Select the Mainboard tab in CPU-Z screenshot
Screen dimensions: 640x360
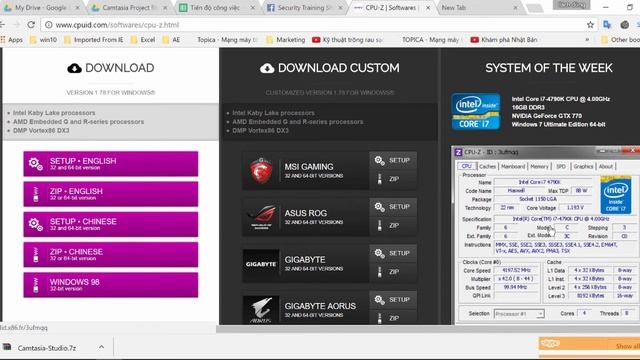513,167
